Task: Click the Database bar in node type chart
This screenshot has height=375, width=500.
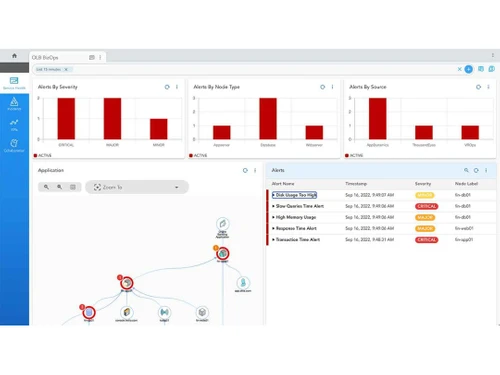Action: 268,119
